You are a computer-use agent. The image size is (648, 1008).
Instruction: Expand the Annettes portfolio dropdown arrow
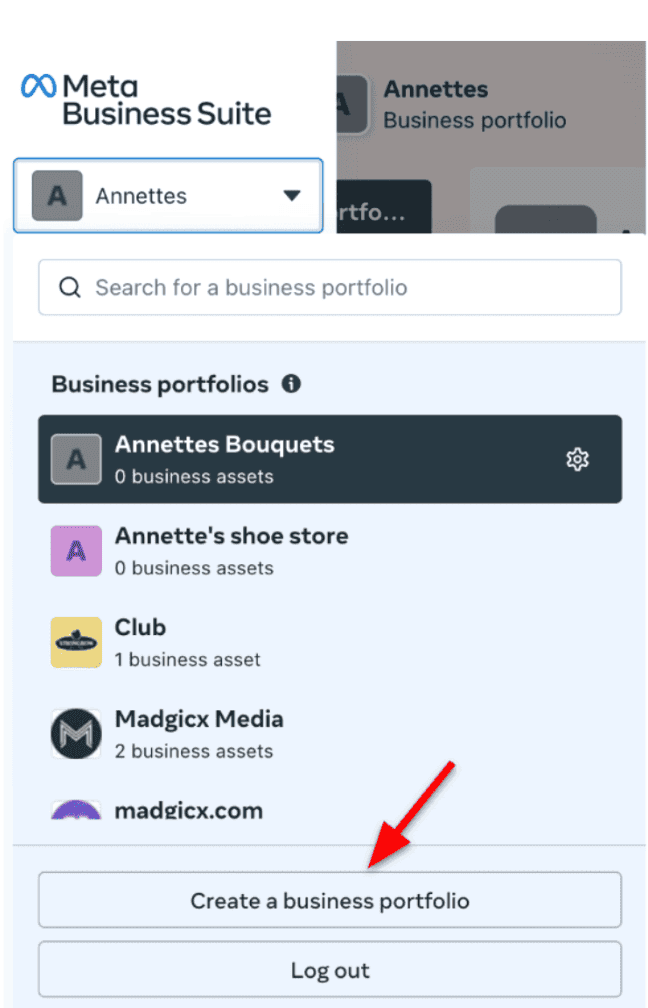pyautogui.click(x=291, y=196)
